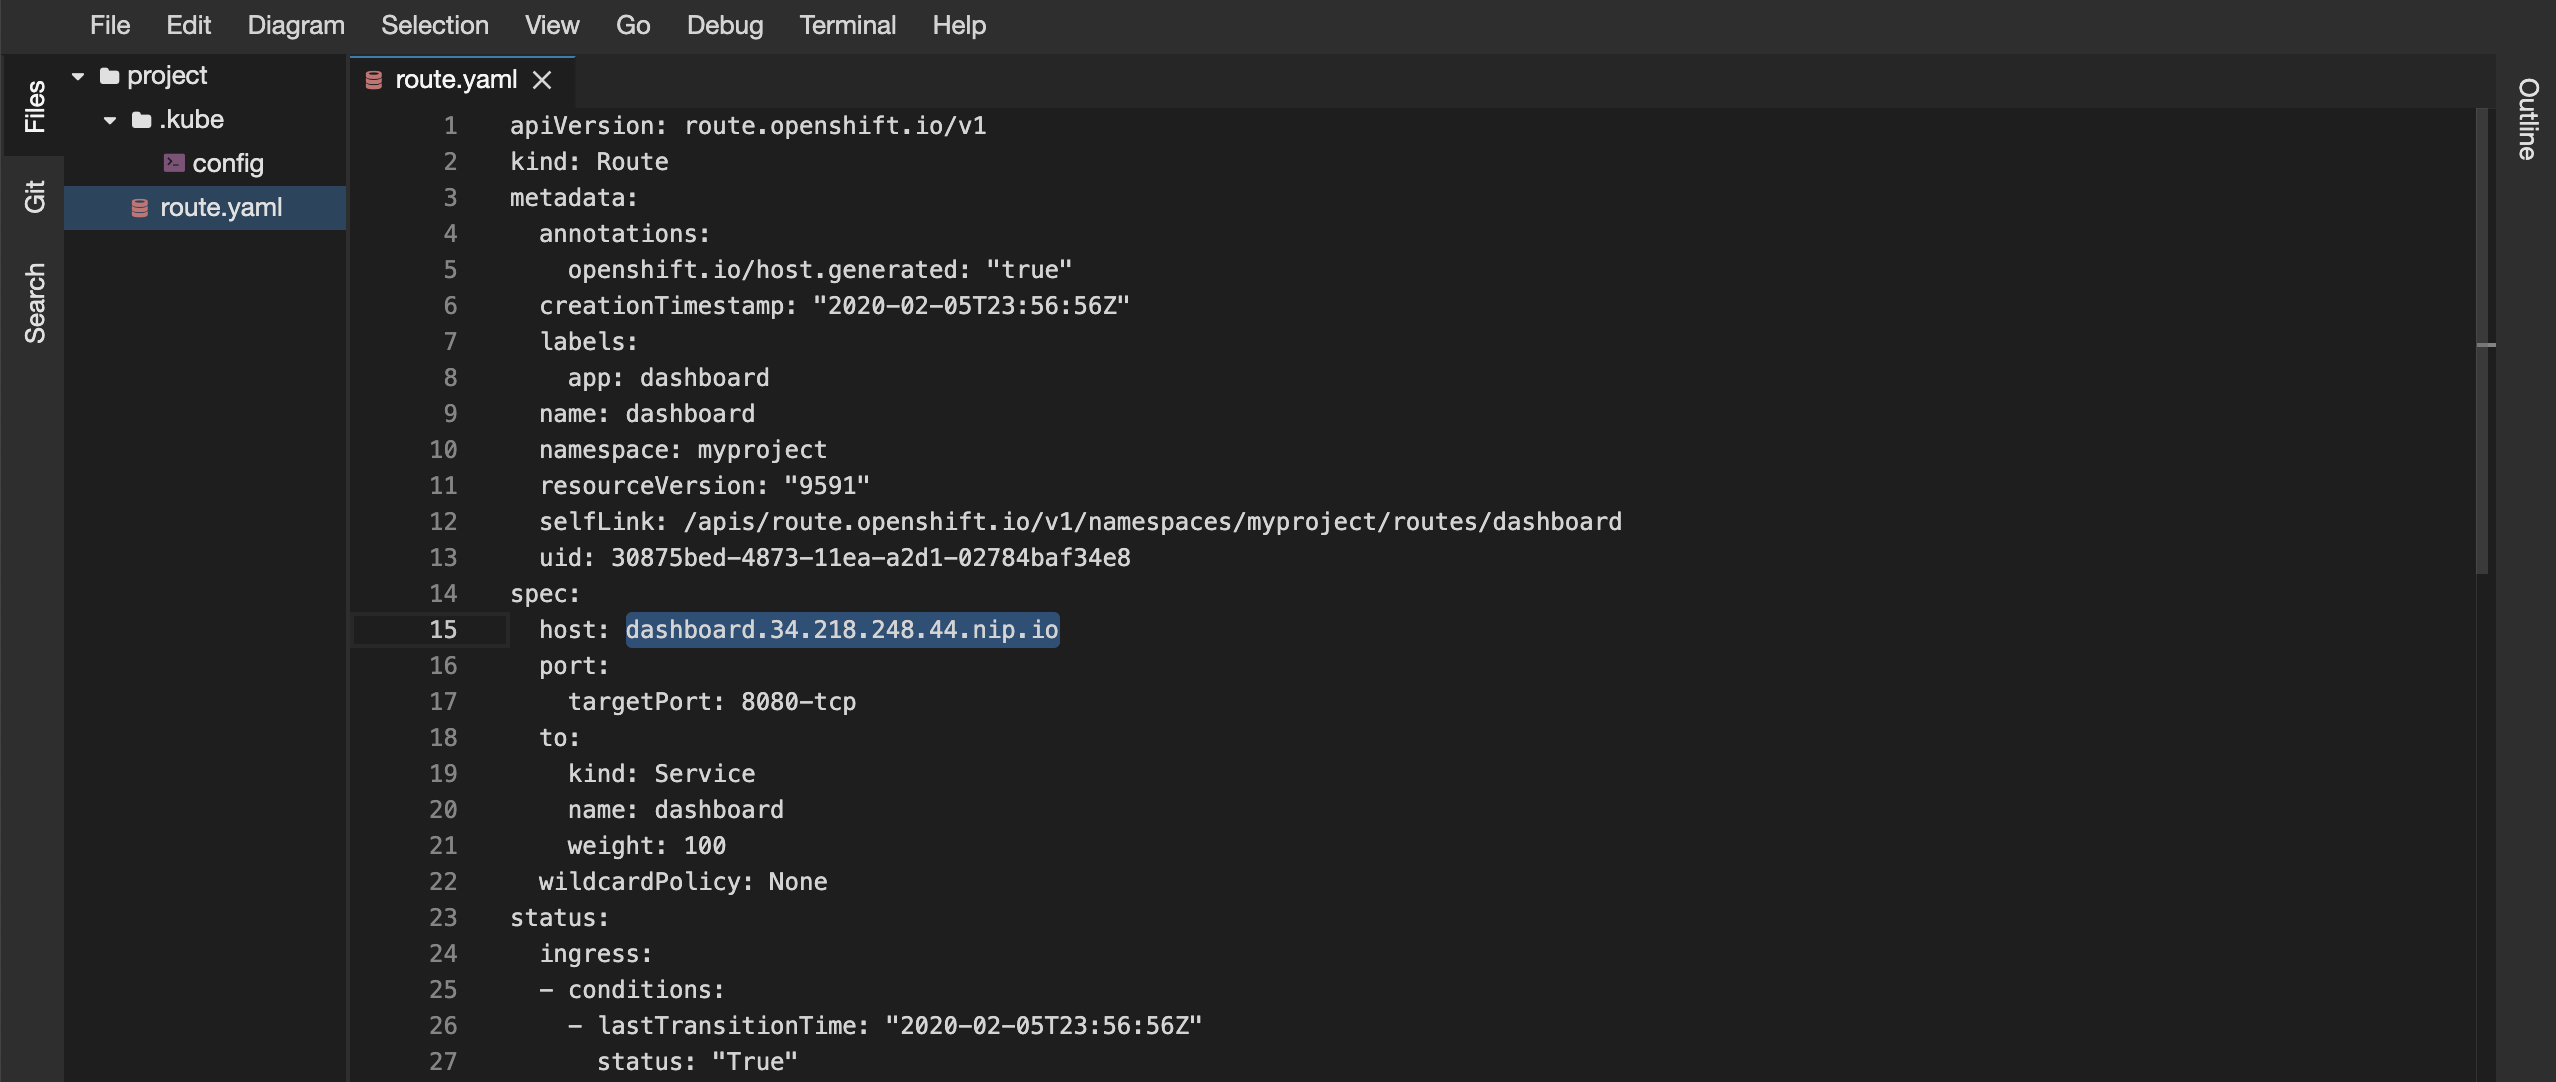Screen dimensions: 2556x1082
Task: Close the route.yaml editor tab
Action: (x=542, y=80)
